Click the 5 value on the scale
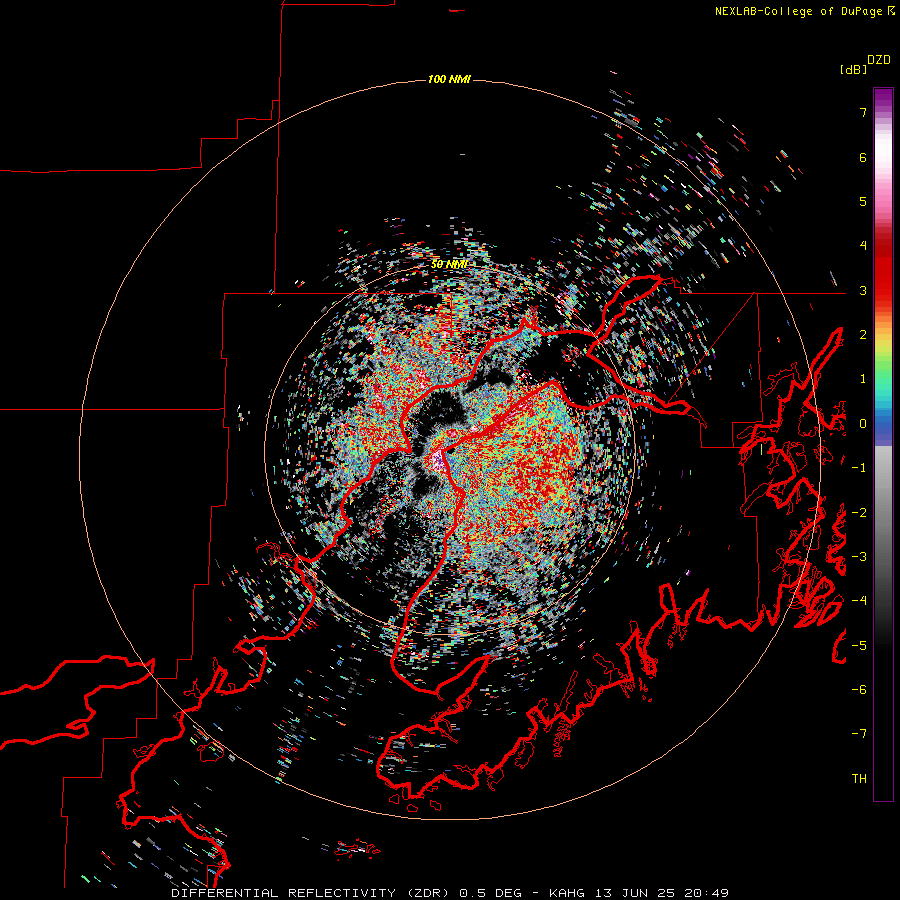Viewport: 900px width, 900px height. (863, 201)
